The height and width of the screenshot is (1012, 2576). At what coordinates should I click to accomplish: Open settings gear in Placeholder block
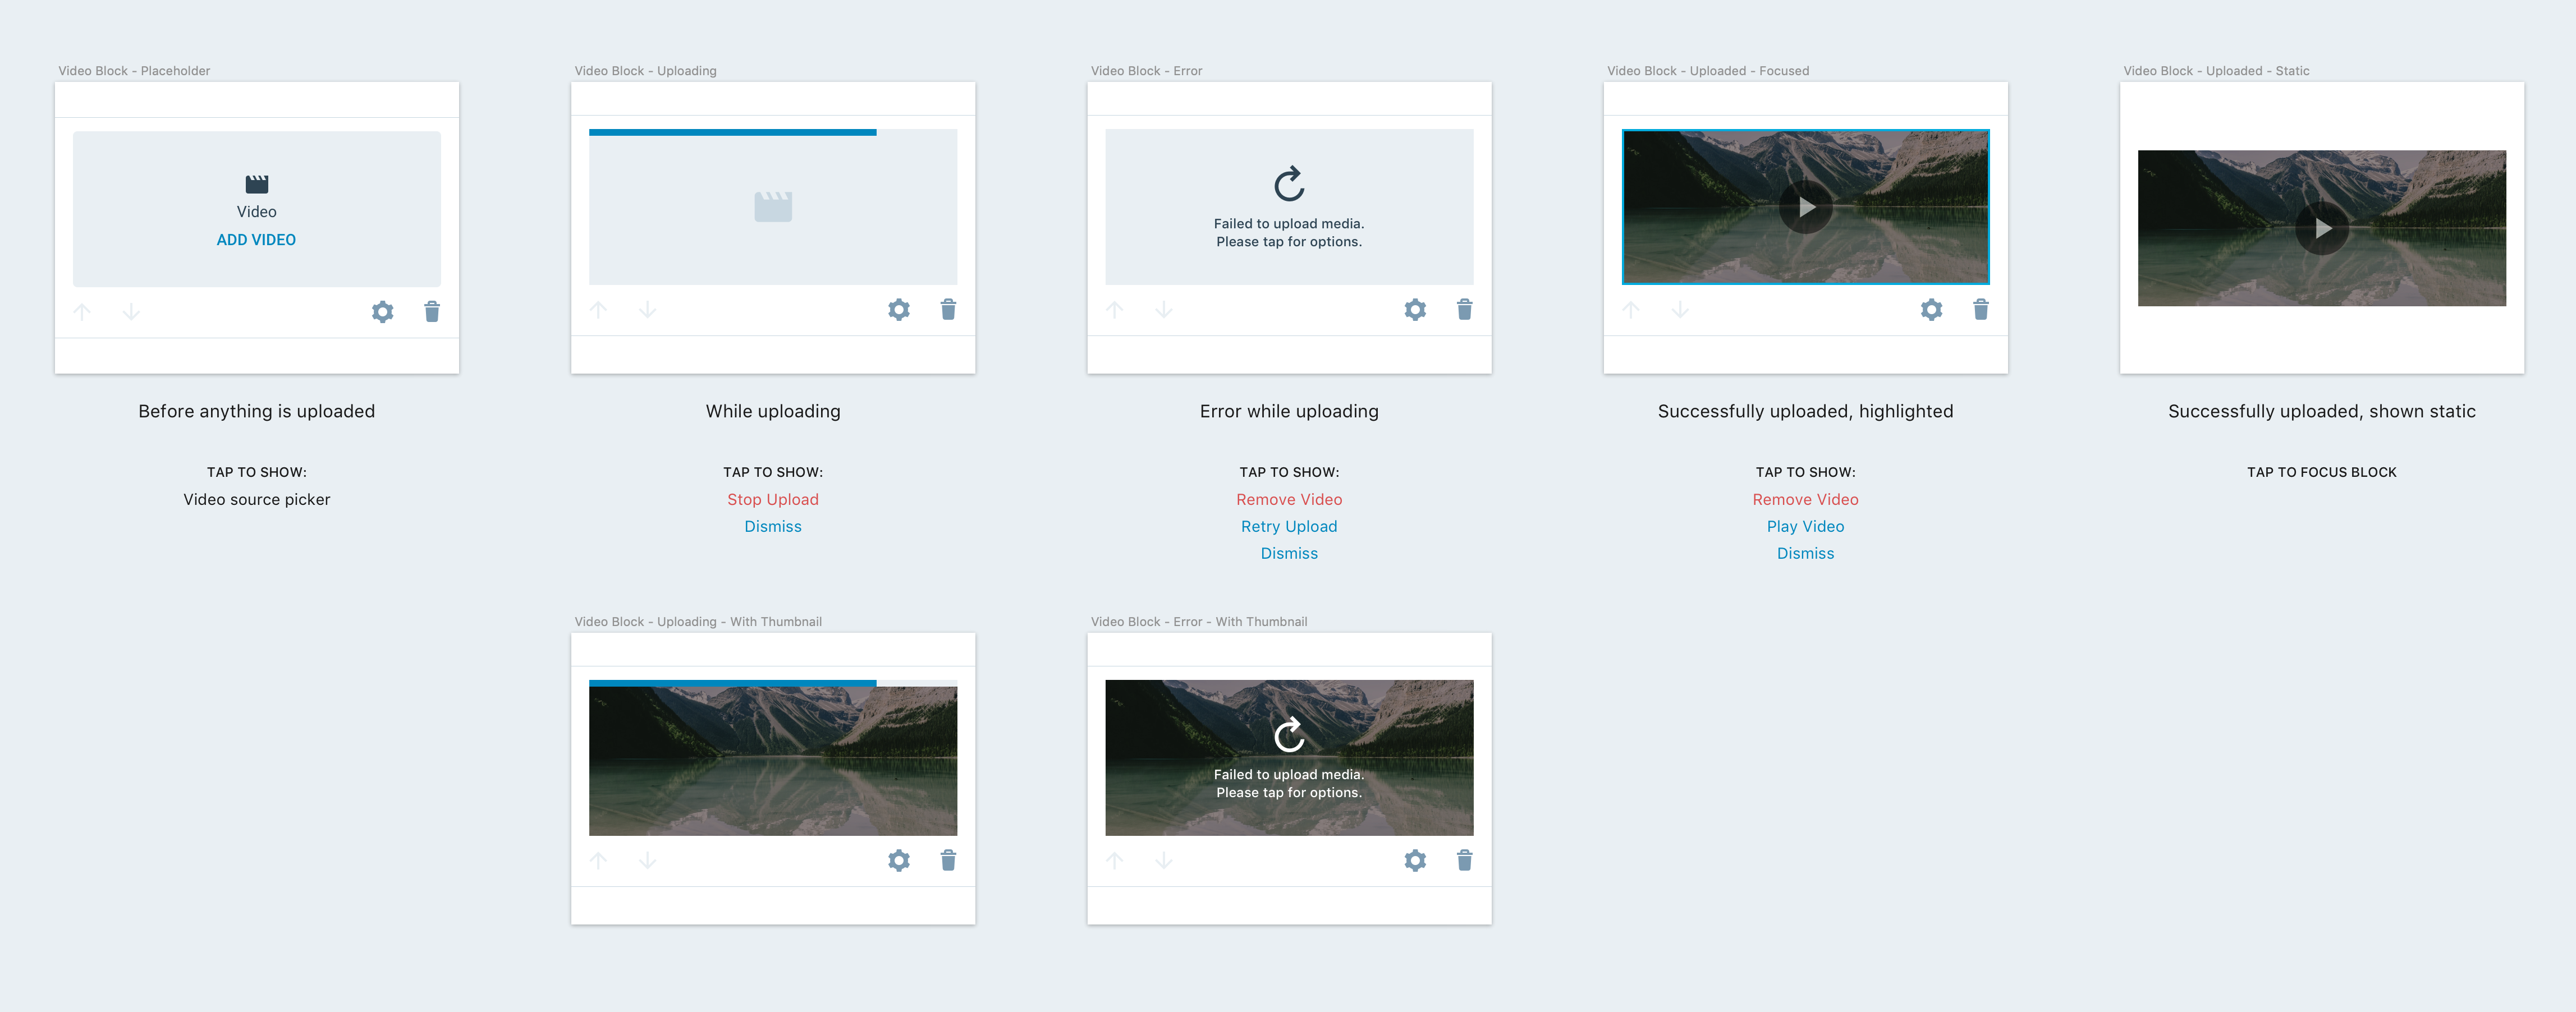(x=382, y=312)
